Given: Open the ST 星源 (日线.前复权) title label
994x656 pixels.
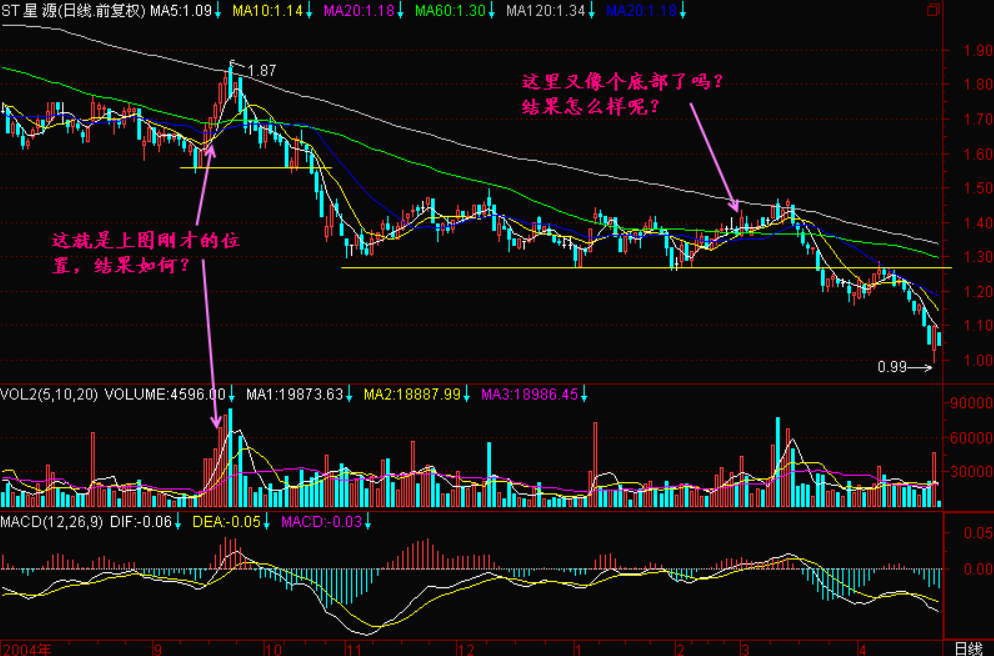Looking at the screenshot, I should [73, 10].
